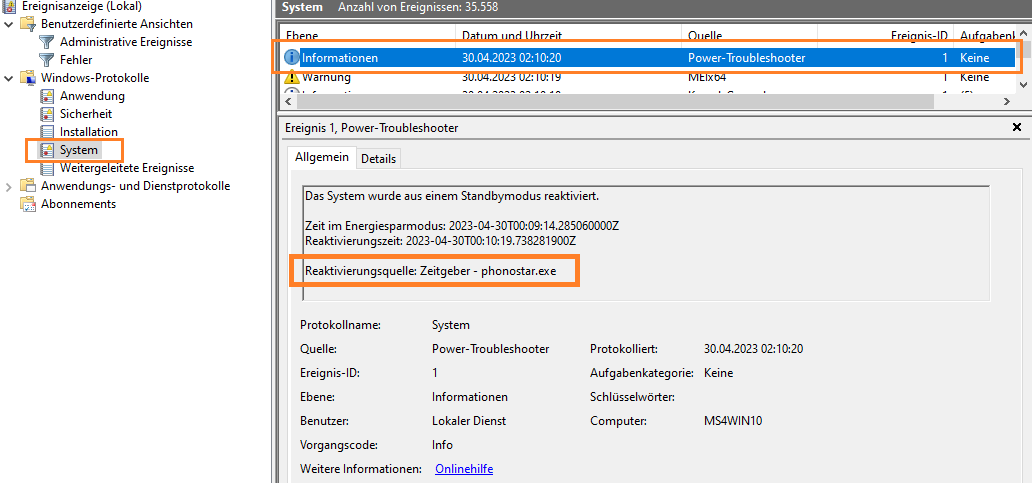Click the Windows-Protokolle folder icon
The image size is (1032, 483).
28,78
